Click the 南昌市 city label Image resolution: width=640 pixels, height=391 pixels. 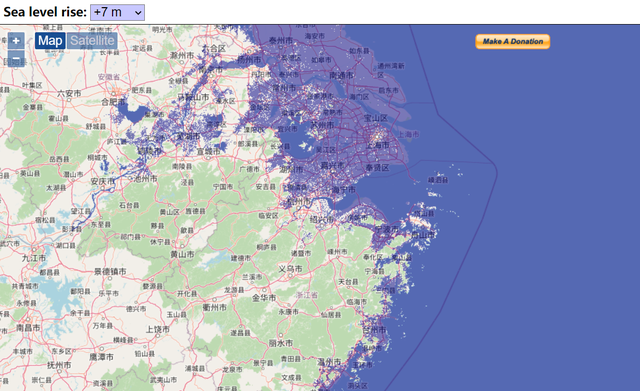[x=28, y=328]
